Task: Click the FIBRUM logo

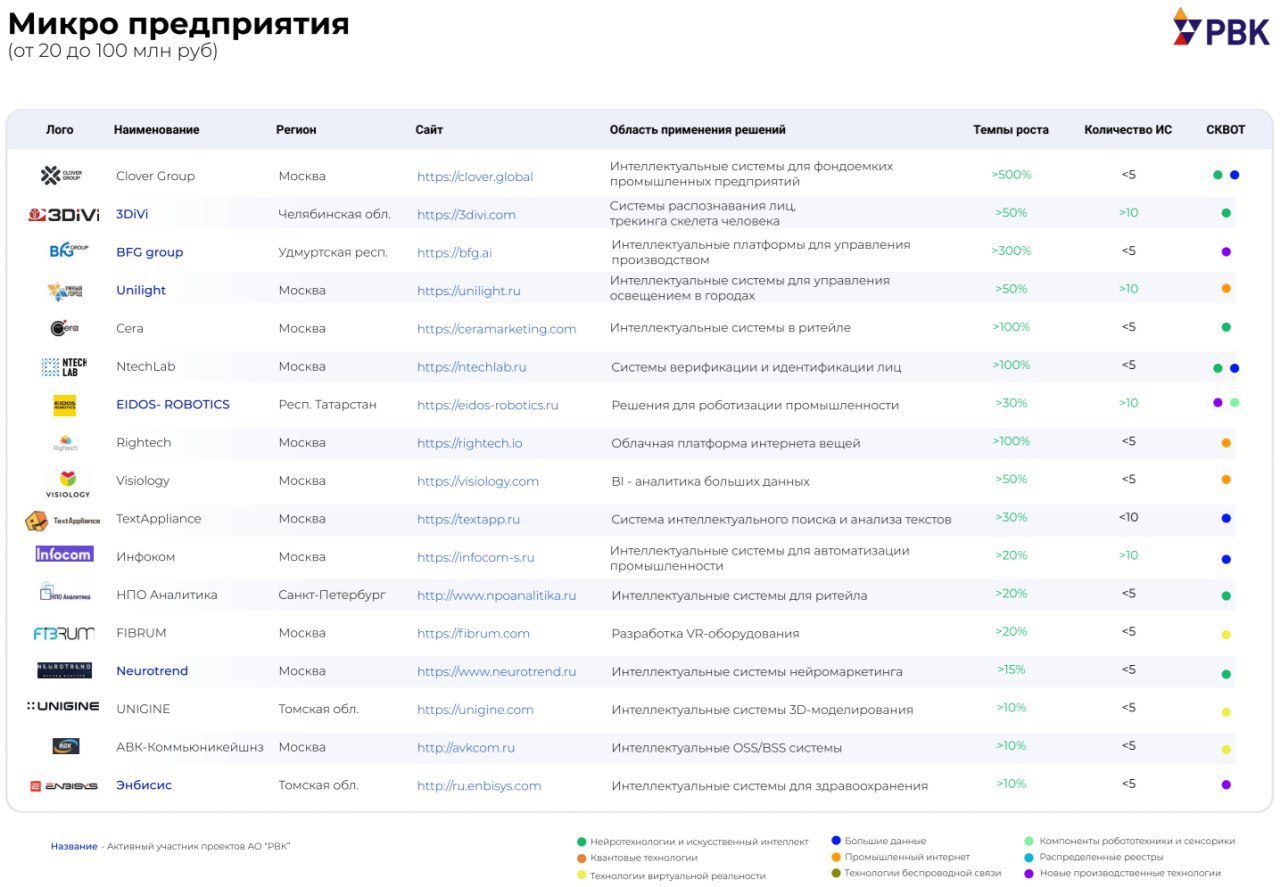Action: [x=64, y=633]
